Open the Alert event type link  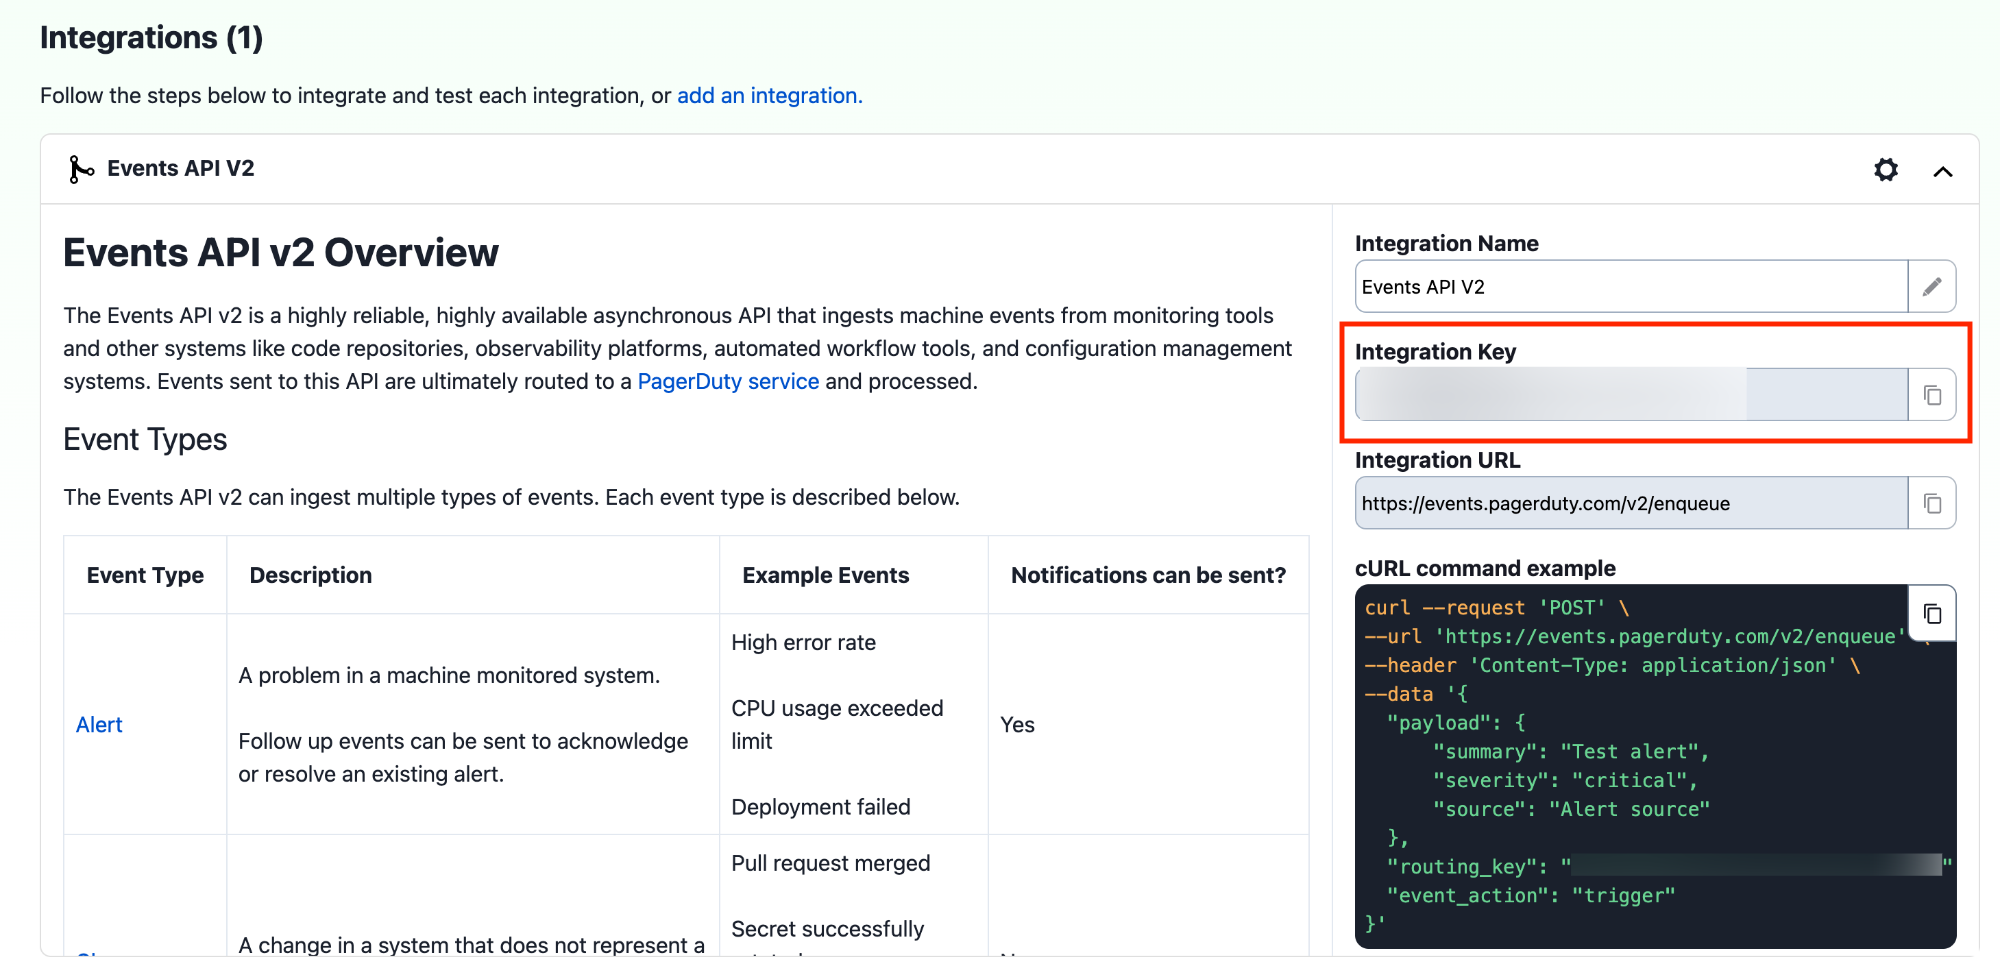click(99, 725)
